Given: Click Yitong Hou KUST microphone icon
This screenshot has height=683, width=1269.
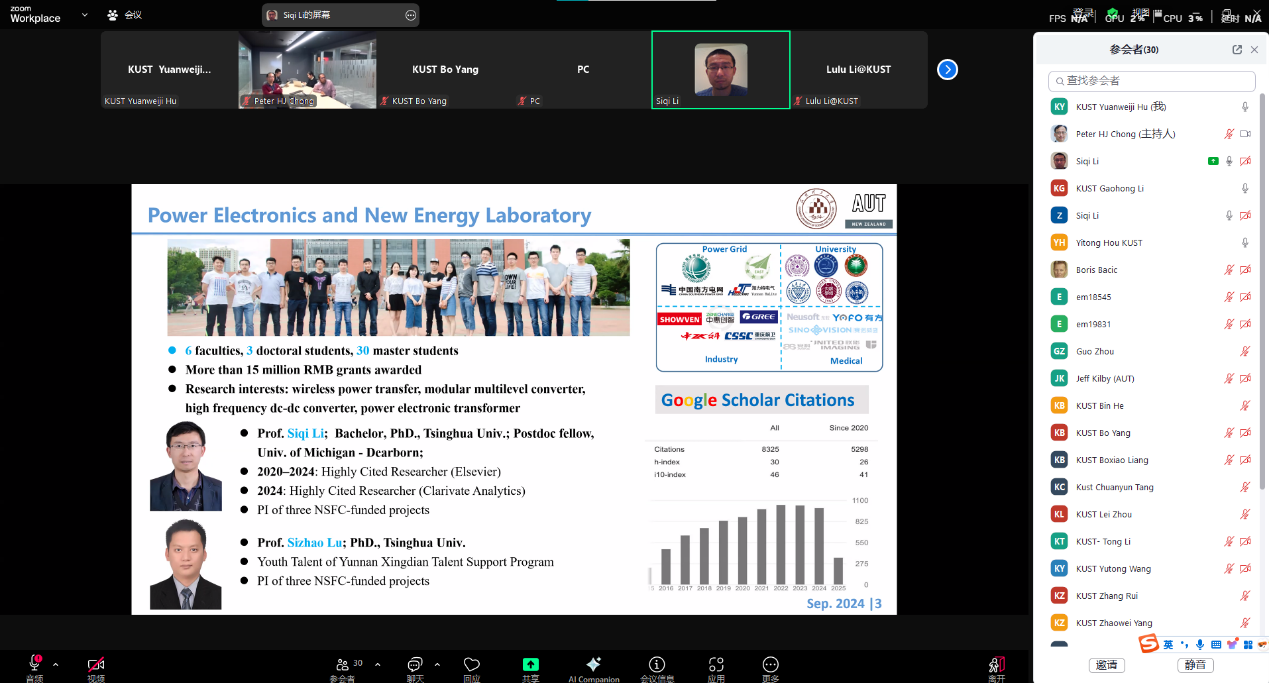Looking at the screenshot, I should pyautogui.click(x=1245, y=242).
